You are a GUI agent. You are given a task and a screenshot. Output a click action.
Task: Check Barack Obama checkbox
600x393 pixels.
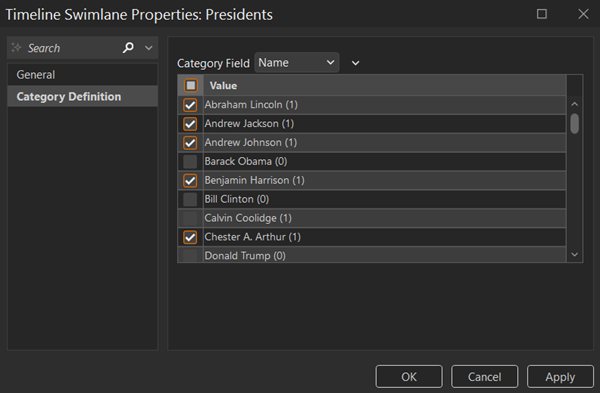pos(190,161)
